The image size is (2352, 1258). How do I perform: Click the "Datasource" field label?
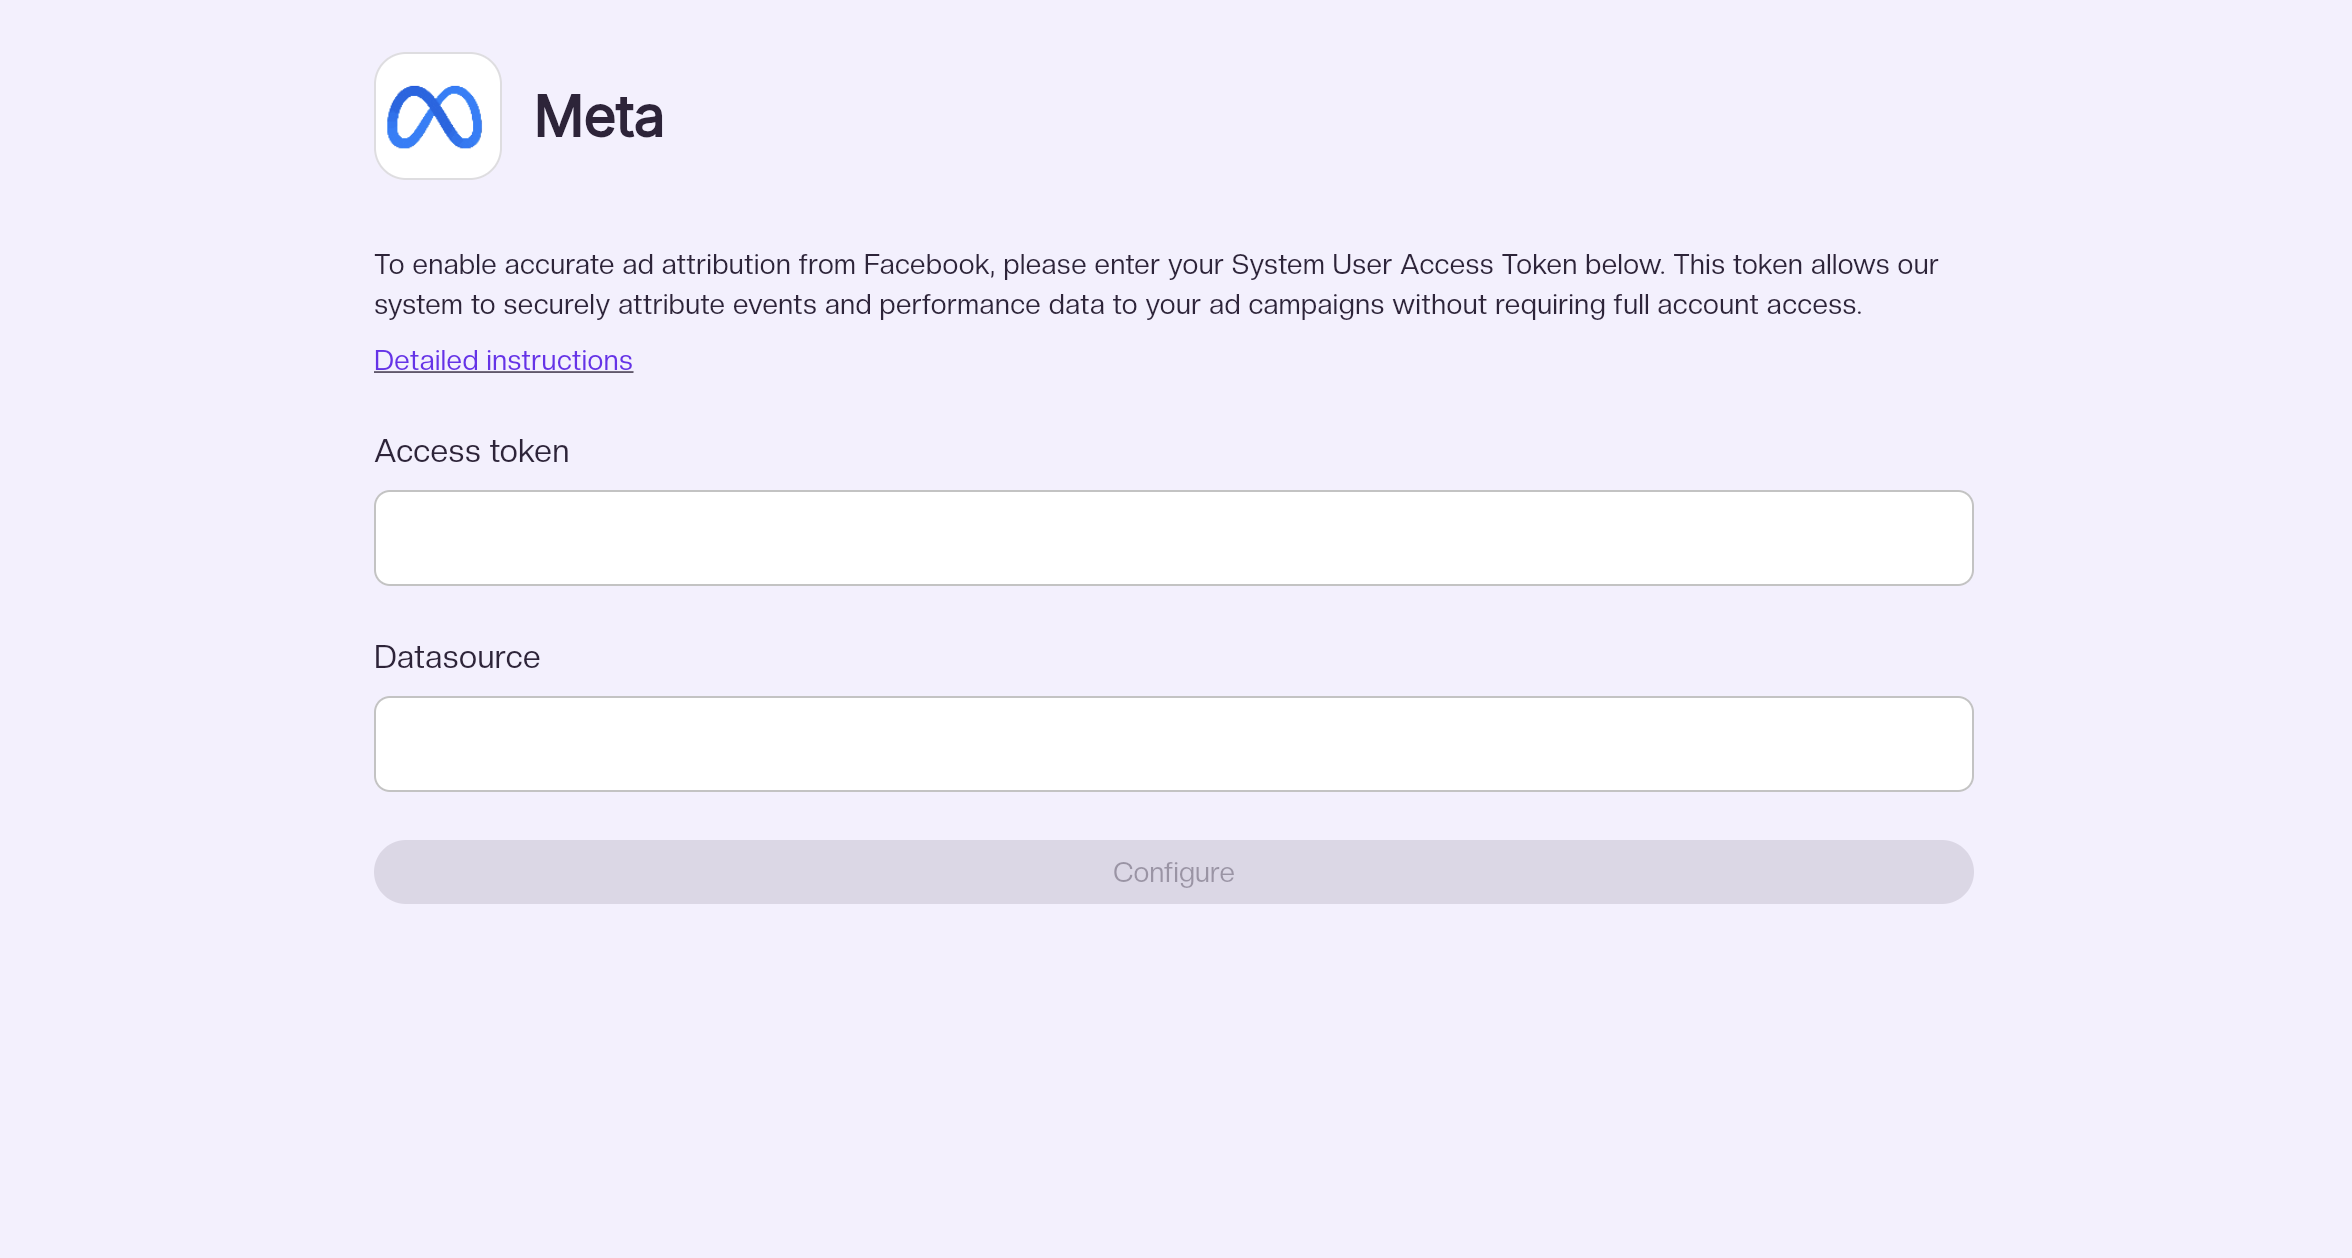pyautogui.click(x=456, y=657)
